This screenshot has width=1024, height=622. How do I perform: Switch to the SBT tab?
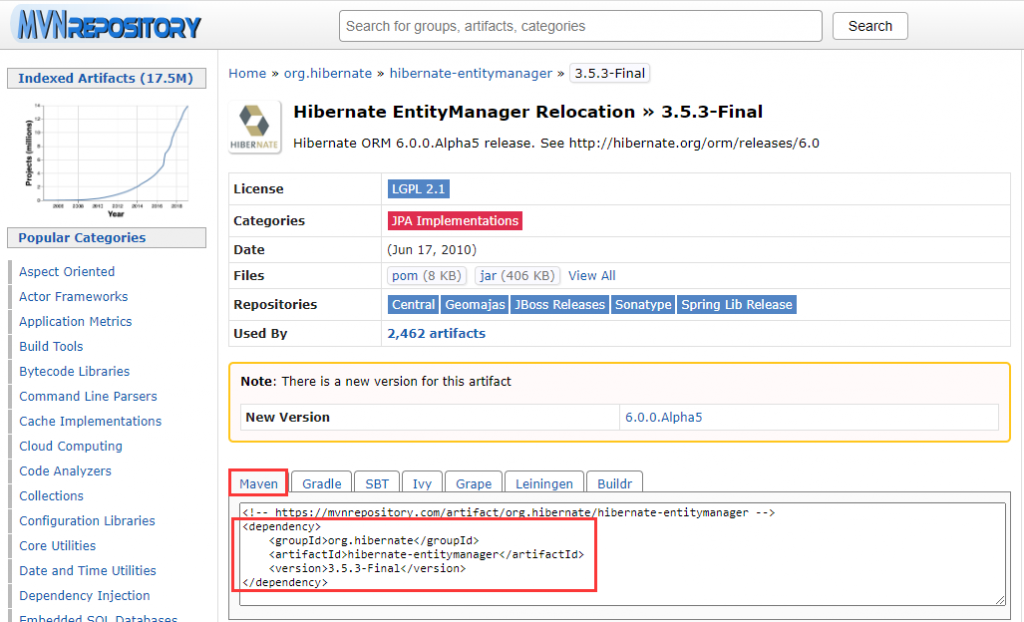click(x=377, y=483)
